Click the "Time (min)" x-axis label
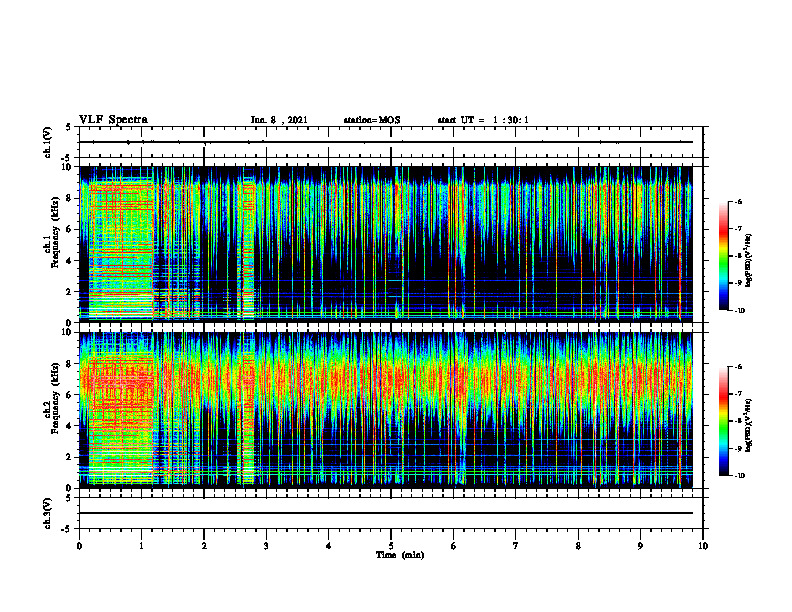The width and height of the screenshot is (792, 612). [400, 555]
